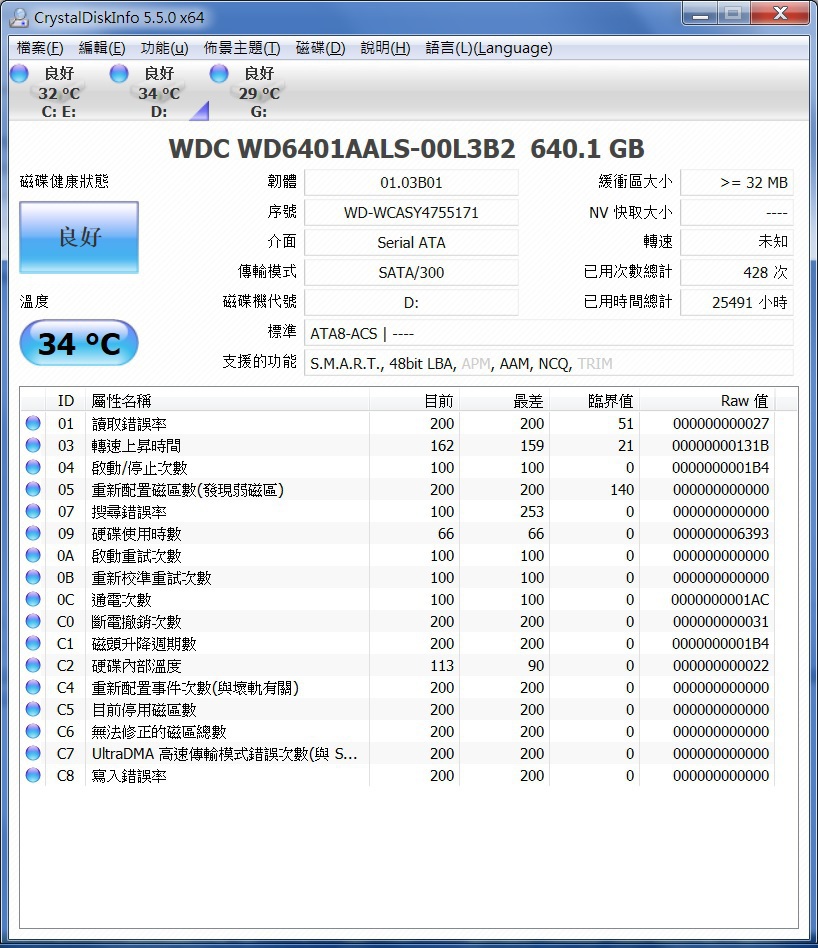Image resolution: width=818 pixels, height=948 pixels.
Task: Select the C: E: disk at 32 °C
Action: click(58, 92)
